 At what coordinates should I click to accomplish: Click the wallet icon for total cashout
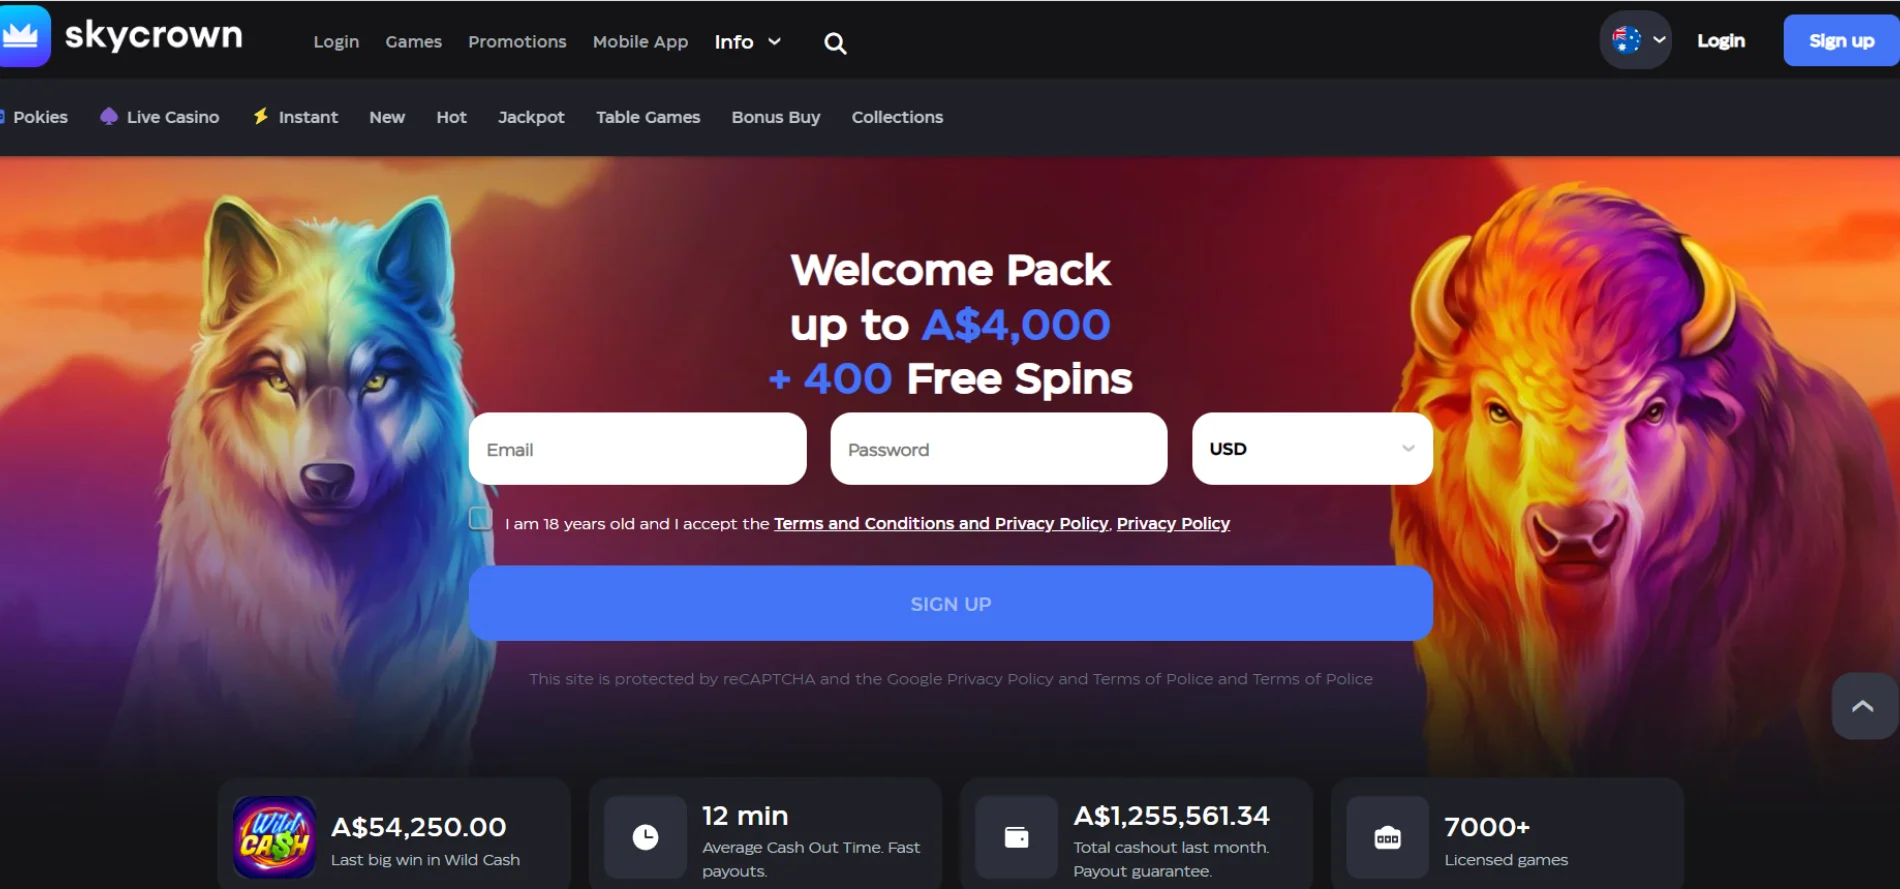tap(1016, 837)
